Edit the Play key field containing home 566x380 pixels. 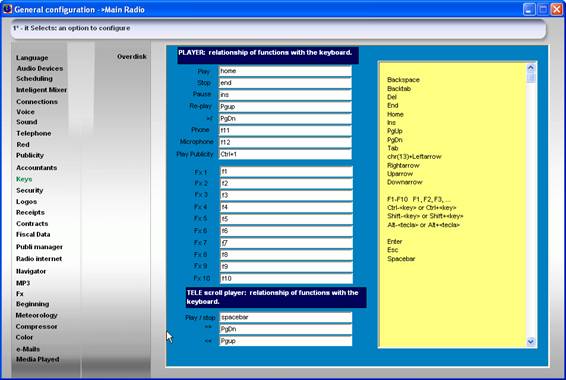point(285,71)
